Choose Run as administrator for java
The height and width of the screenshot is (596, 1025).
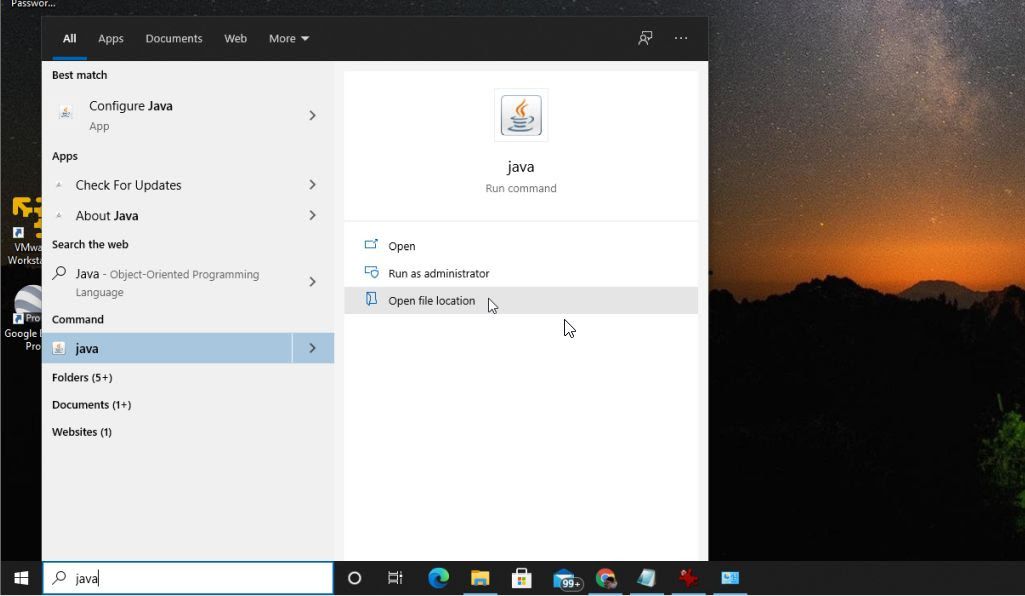pyautogui.click(x=438, y=273)
